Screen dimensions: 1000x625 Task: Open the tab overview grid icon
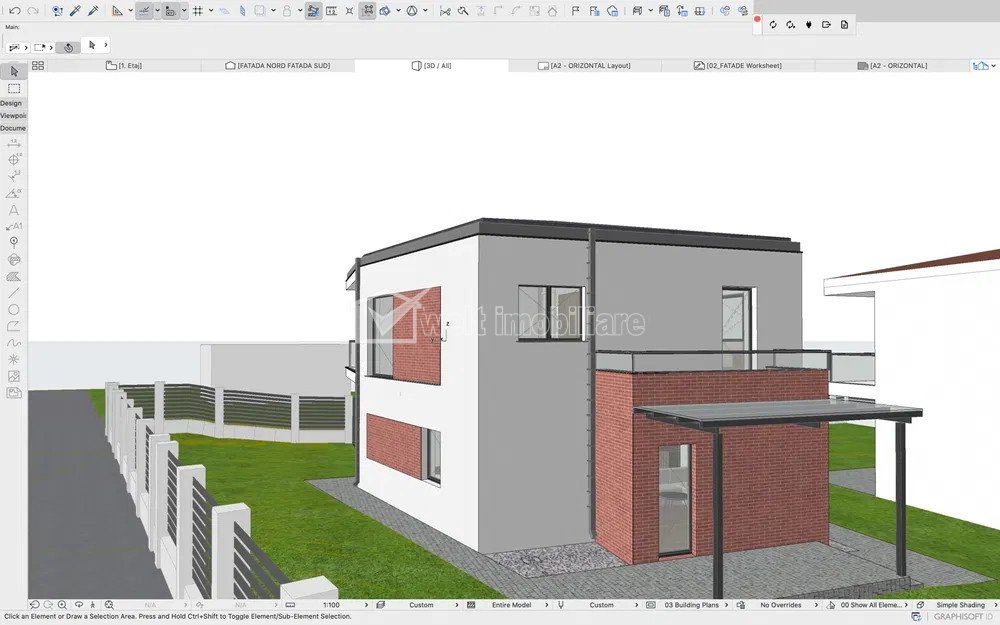(38, 66)
